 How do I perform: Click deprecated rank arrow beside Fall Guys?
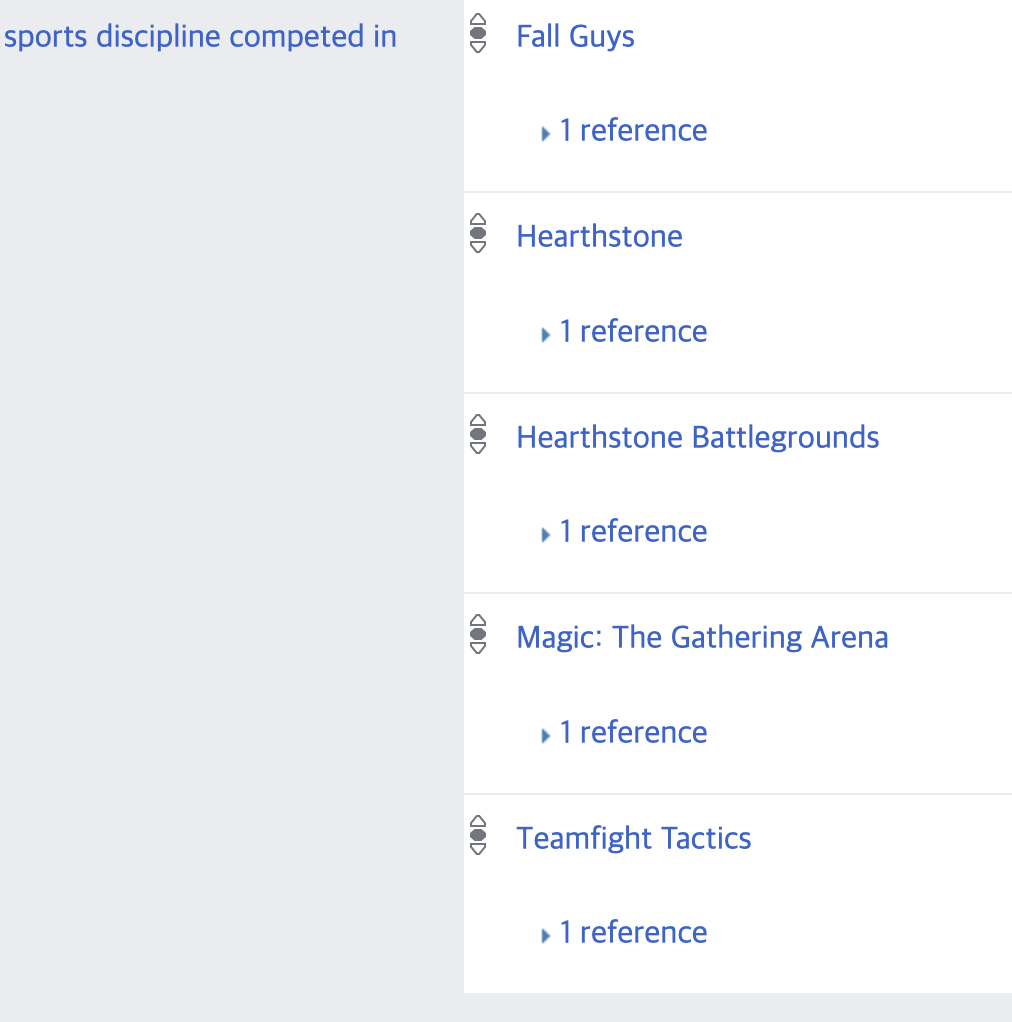click(x=478, y=47)
